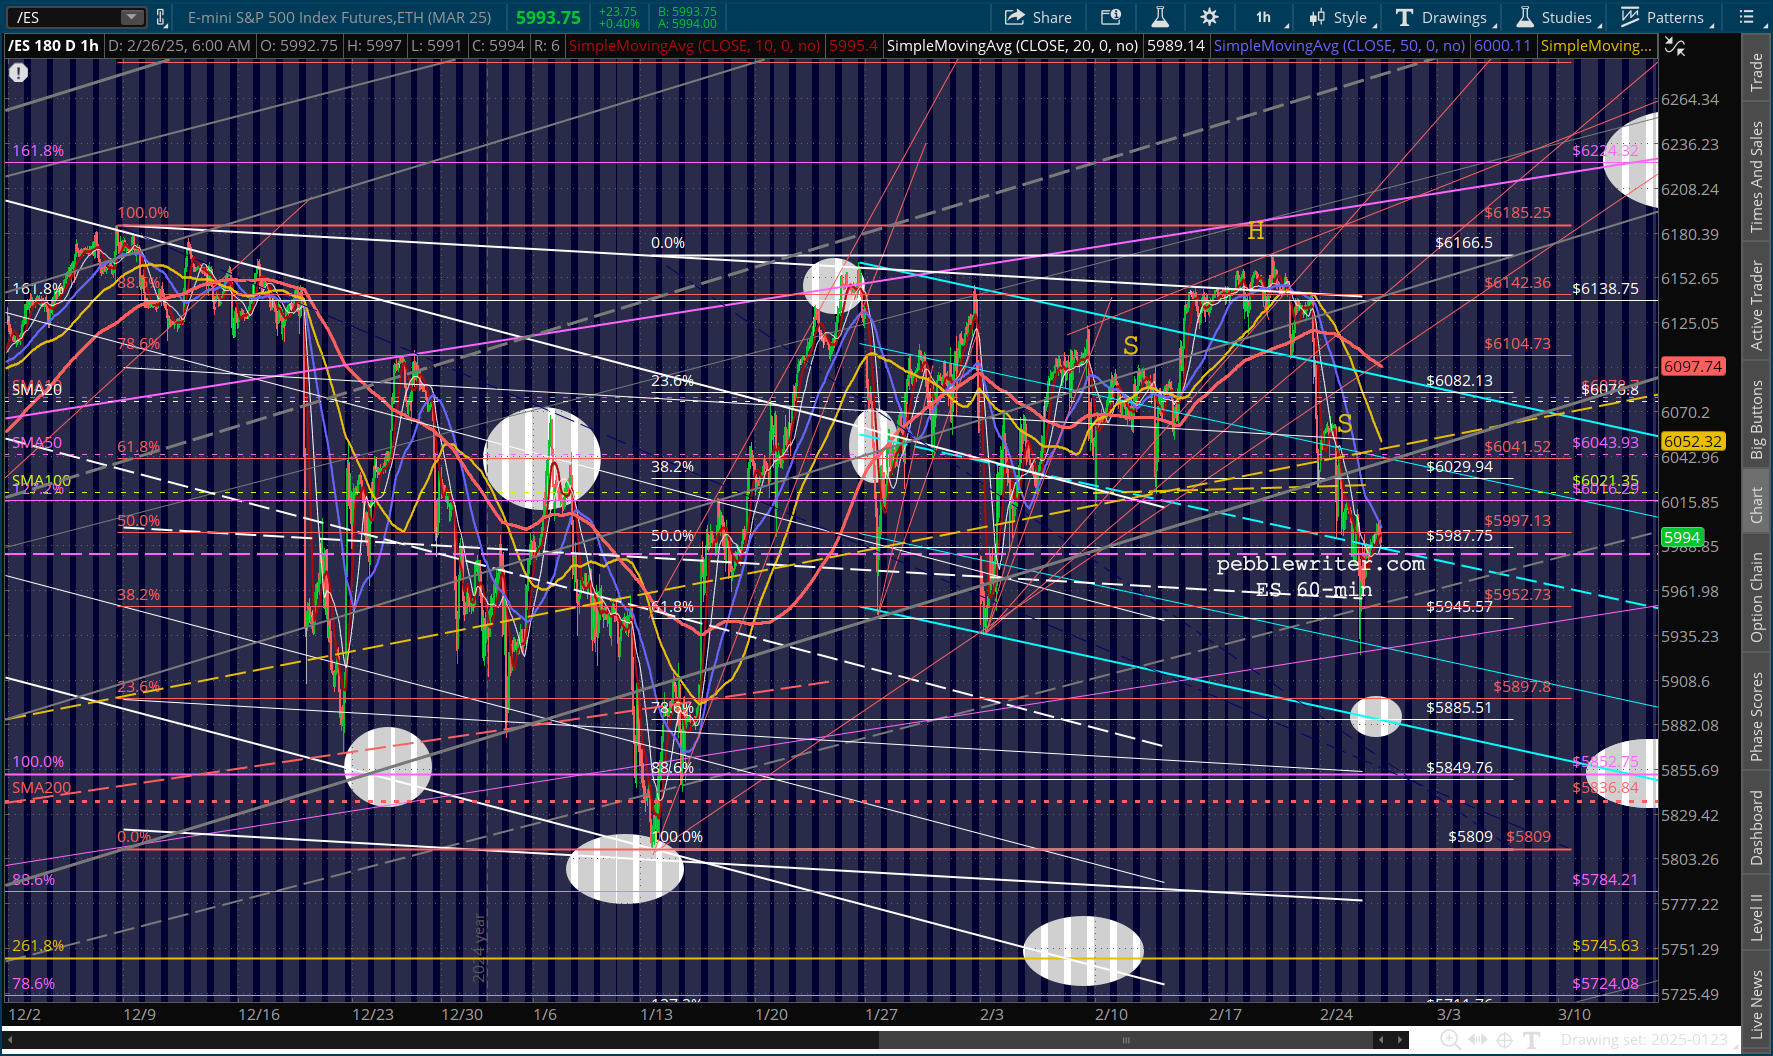Open the Patterns menu
The image size is (1773, 1056).
point(1667,17)
